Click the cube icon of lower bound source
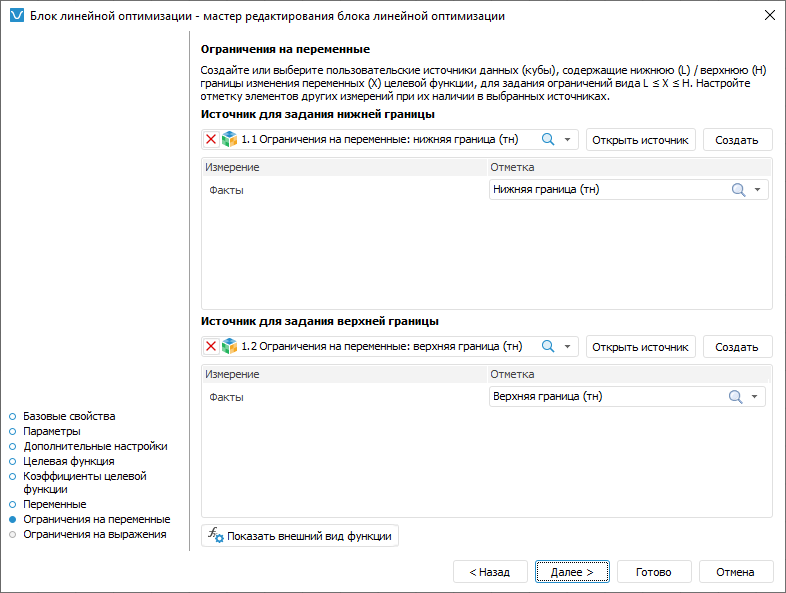 coord(229,140)
